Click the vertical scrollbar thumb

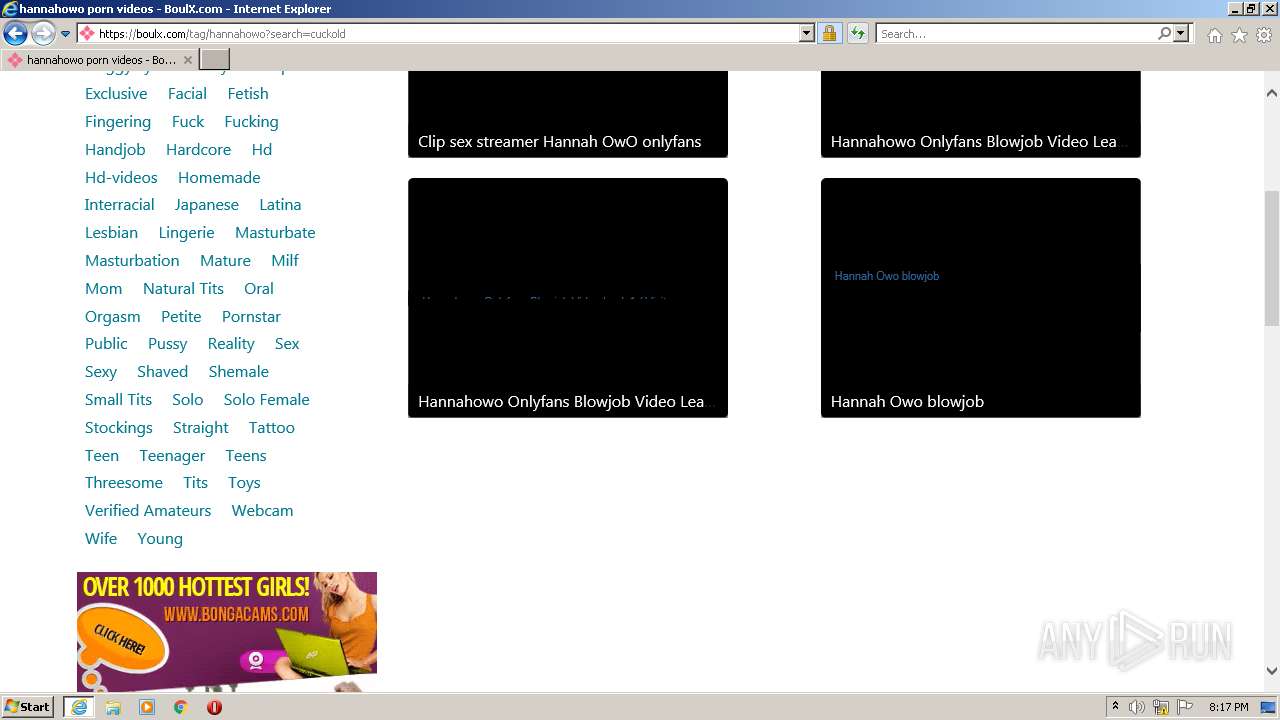click(1272, 258)
